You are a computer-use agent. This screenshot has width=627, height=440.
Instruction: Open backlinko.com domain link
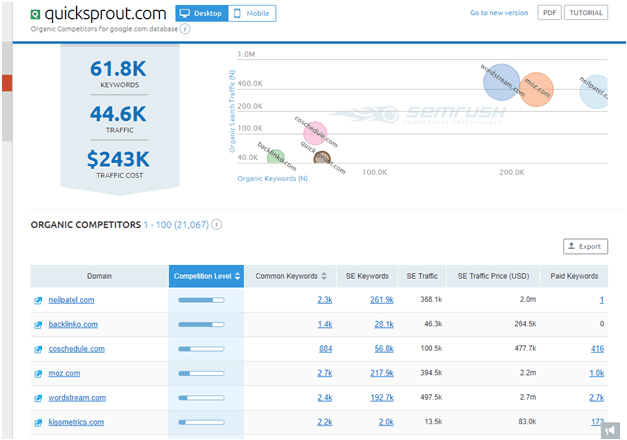[73, 324]
